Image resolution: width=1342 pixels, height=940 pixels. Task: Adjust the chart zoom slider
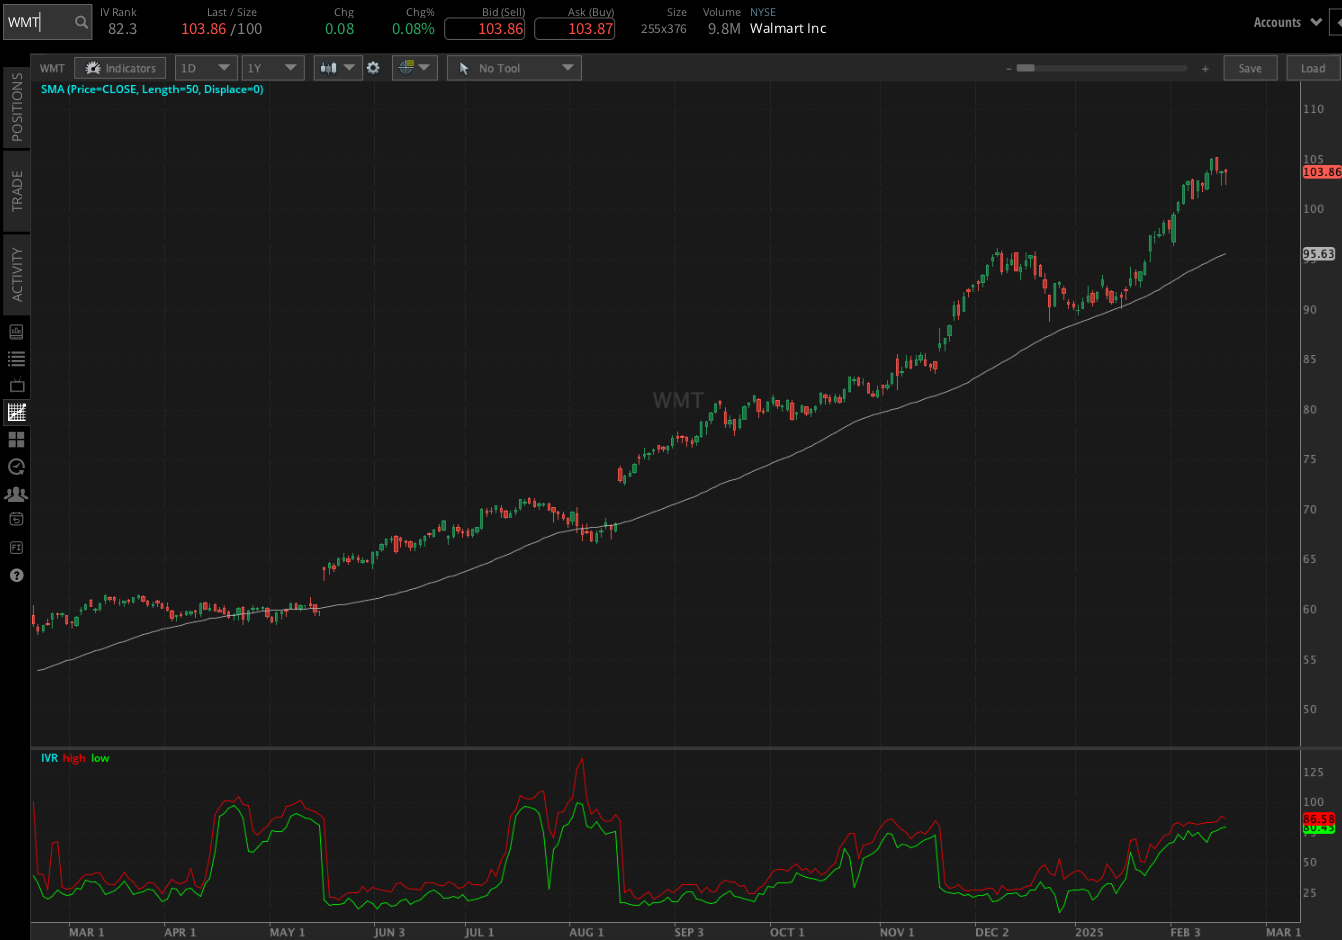[x=1026, y=68]
